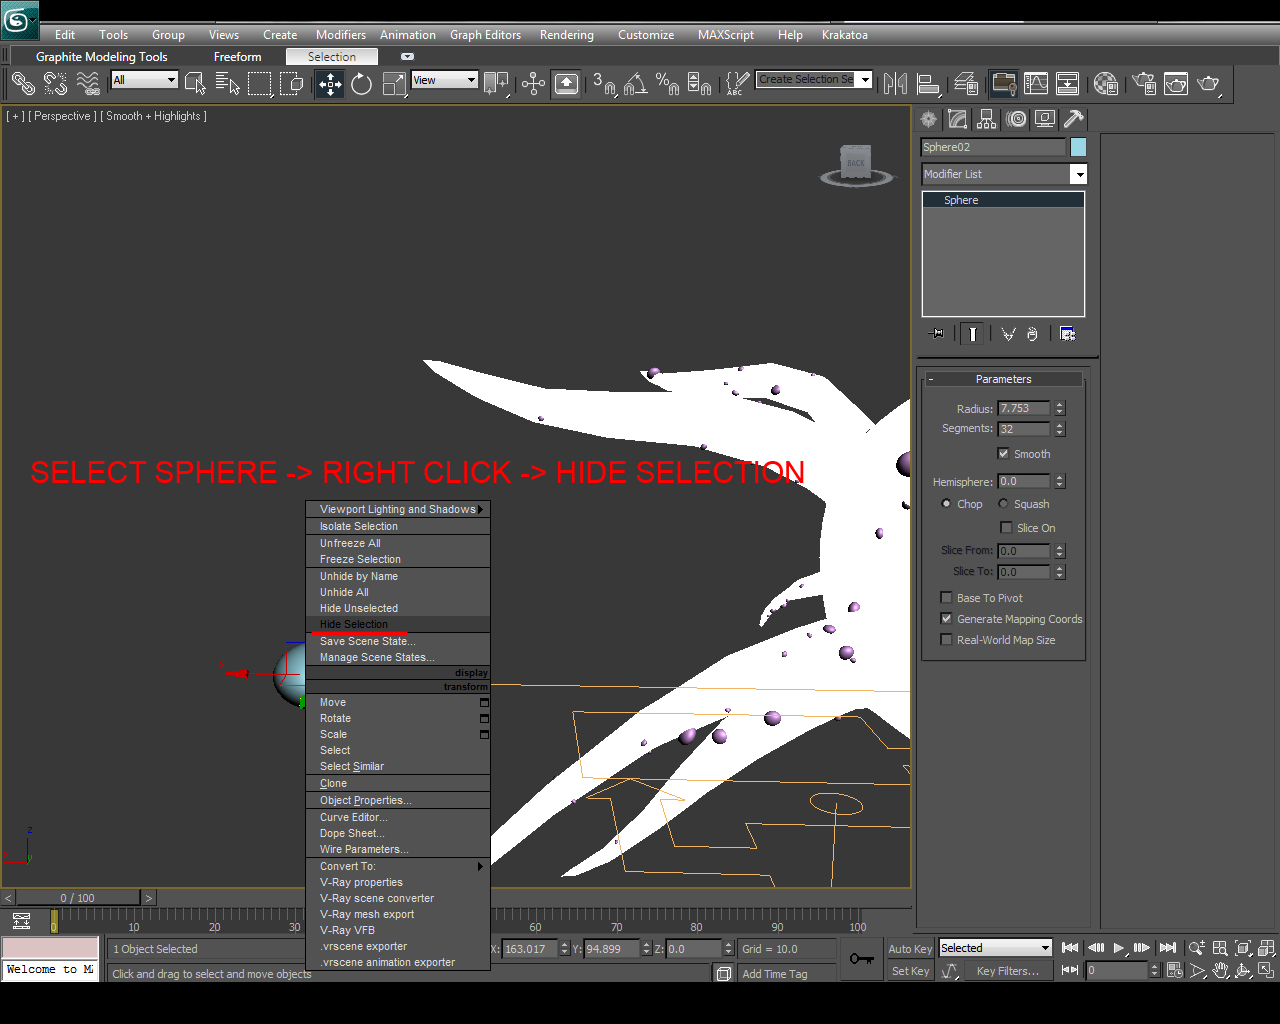This screenshot has width=1280, height=1024.
Task: Click the Play Animation button
Action: coord(1119,948)
